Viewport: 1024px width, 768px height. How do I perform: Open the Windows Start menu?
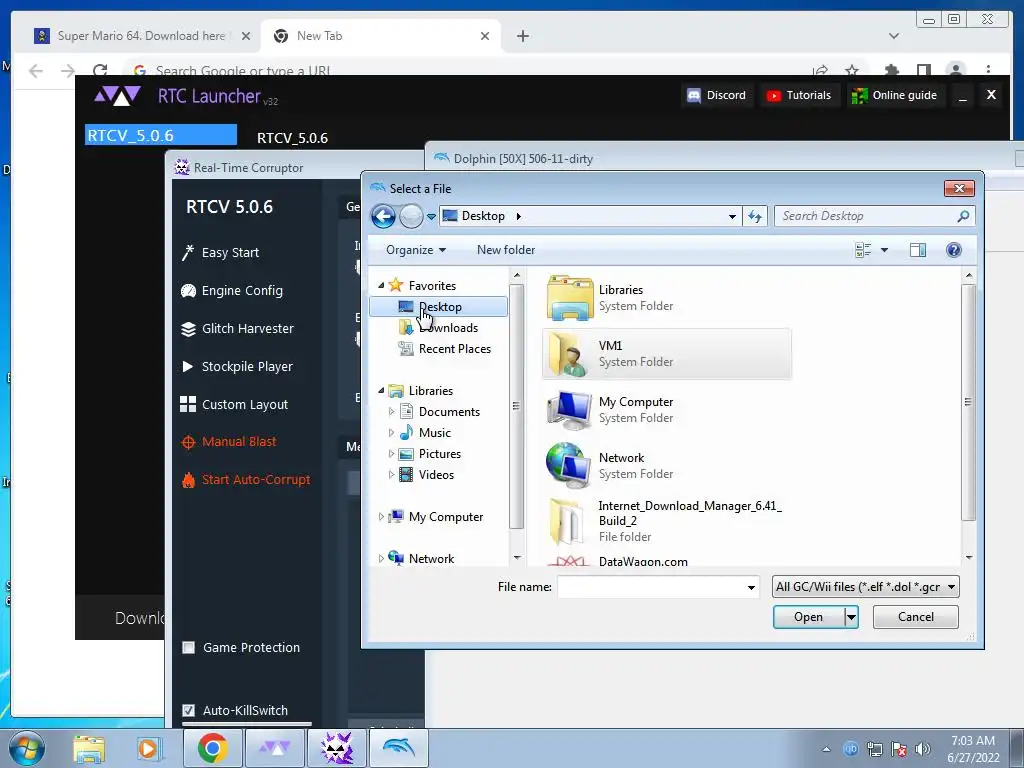tap(27, 748)
